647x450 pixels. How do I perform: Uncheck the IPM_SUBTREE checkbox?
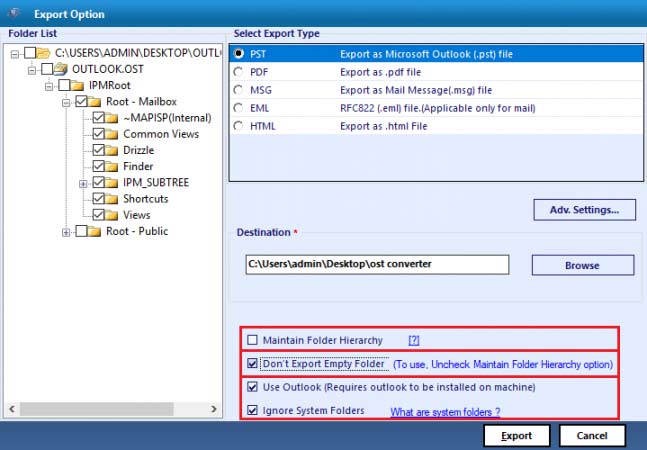click(98, 182)
